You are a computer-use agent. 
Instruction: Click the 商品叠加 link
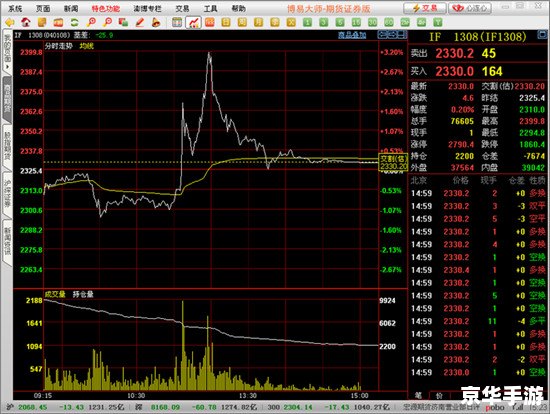[352, 35]
